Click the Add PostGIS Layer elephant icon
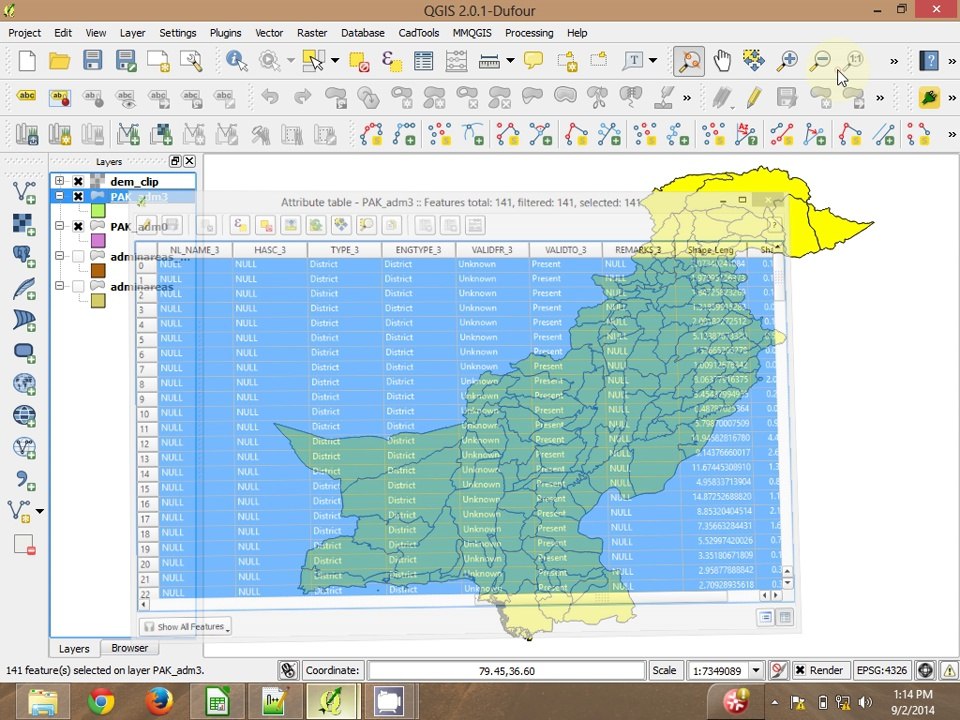This screenshot has height=720, width=960. pos(24,256)
